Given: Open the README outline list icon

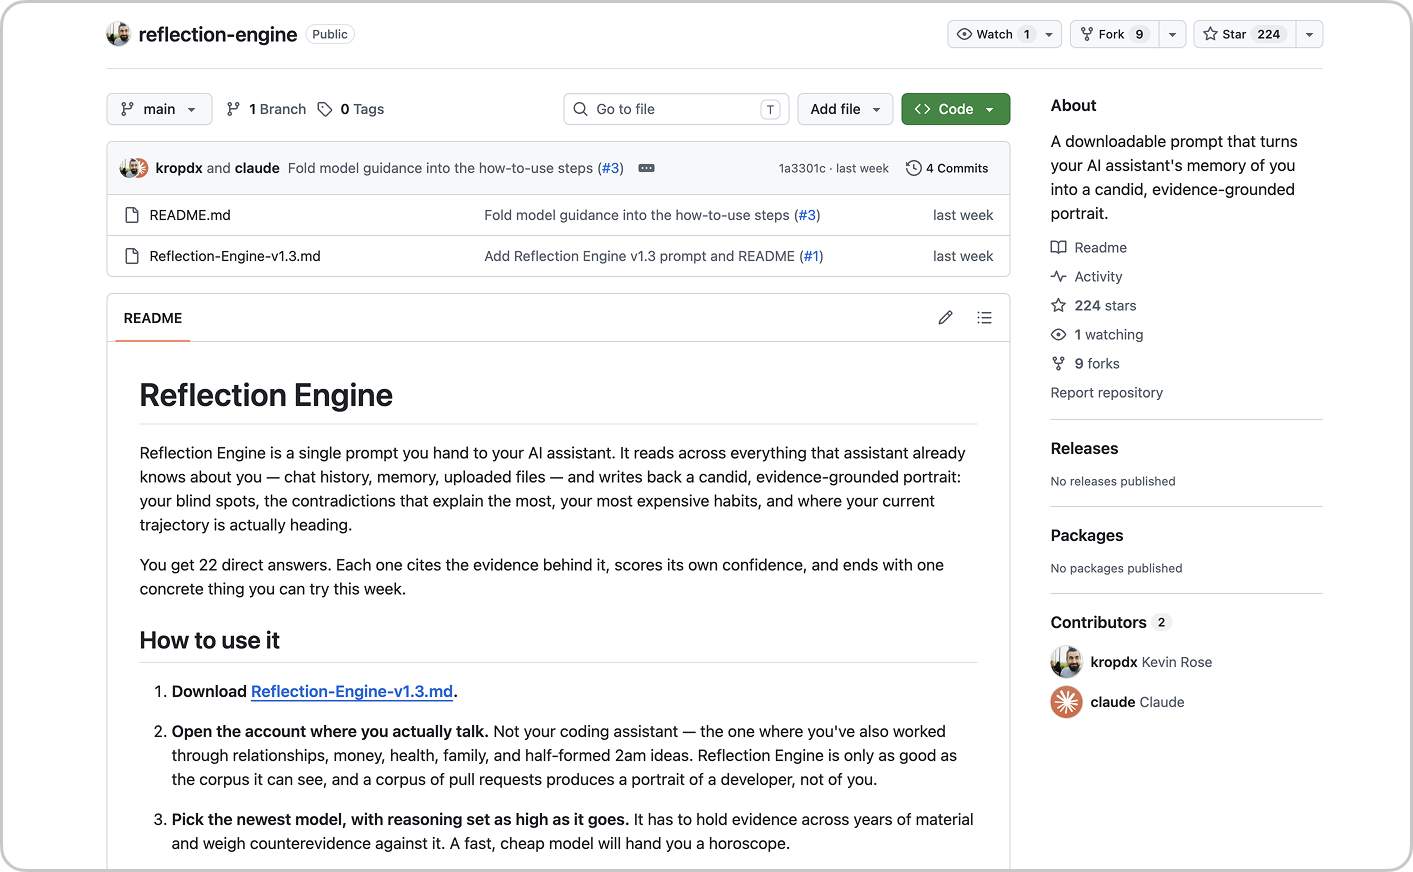Looking at the screenshot, I should tap(984, 318).
